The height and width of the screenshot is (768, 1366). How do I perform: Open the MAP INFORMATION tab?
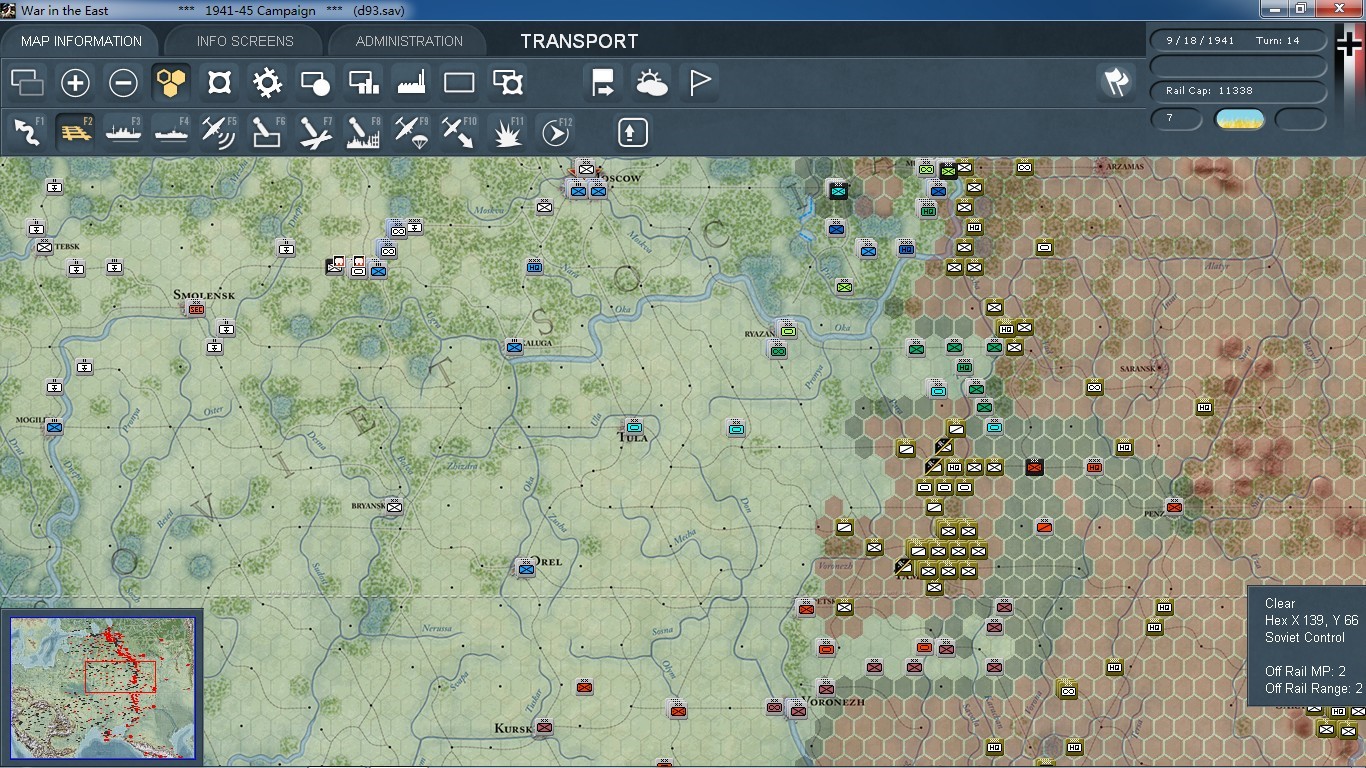click(81, 41)
